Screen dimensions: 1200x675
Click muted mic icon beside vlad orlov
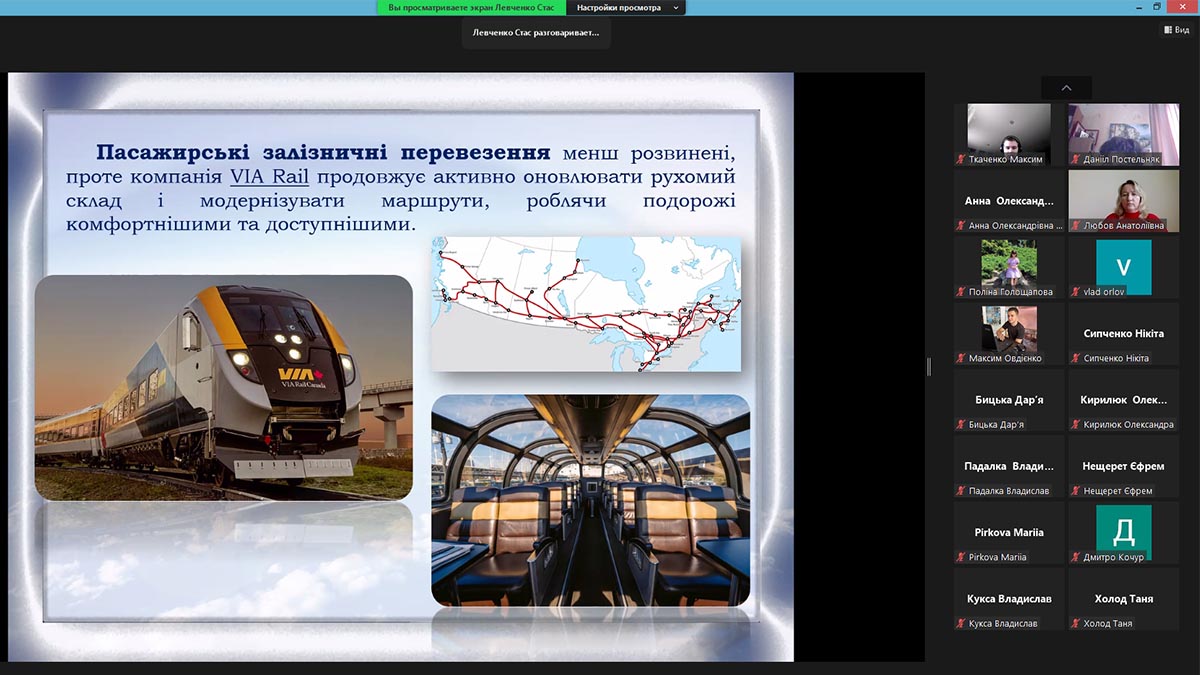click(x=1076, y=292)
